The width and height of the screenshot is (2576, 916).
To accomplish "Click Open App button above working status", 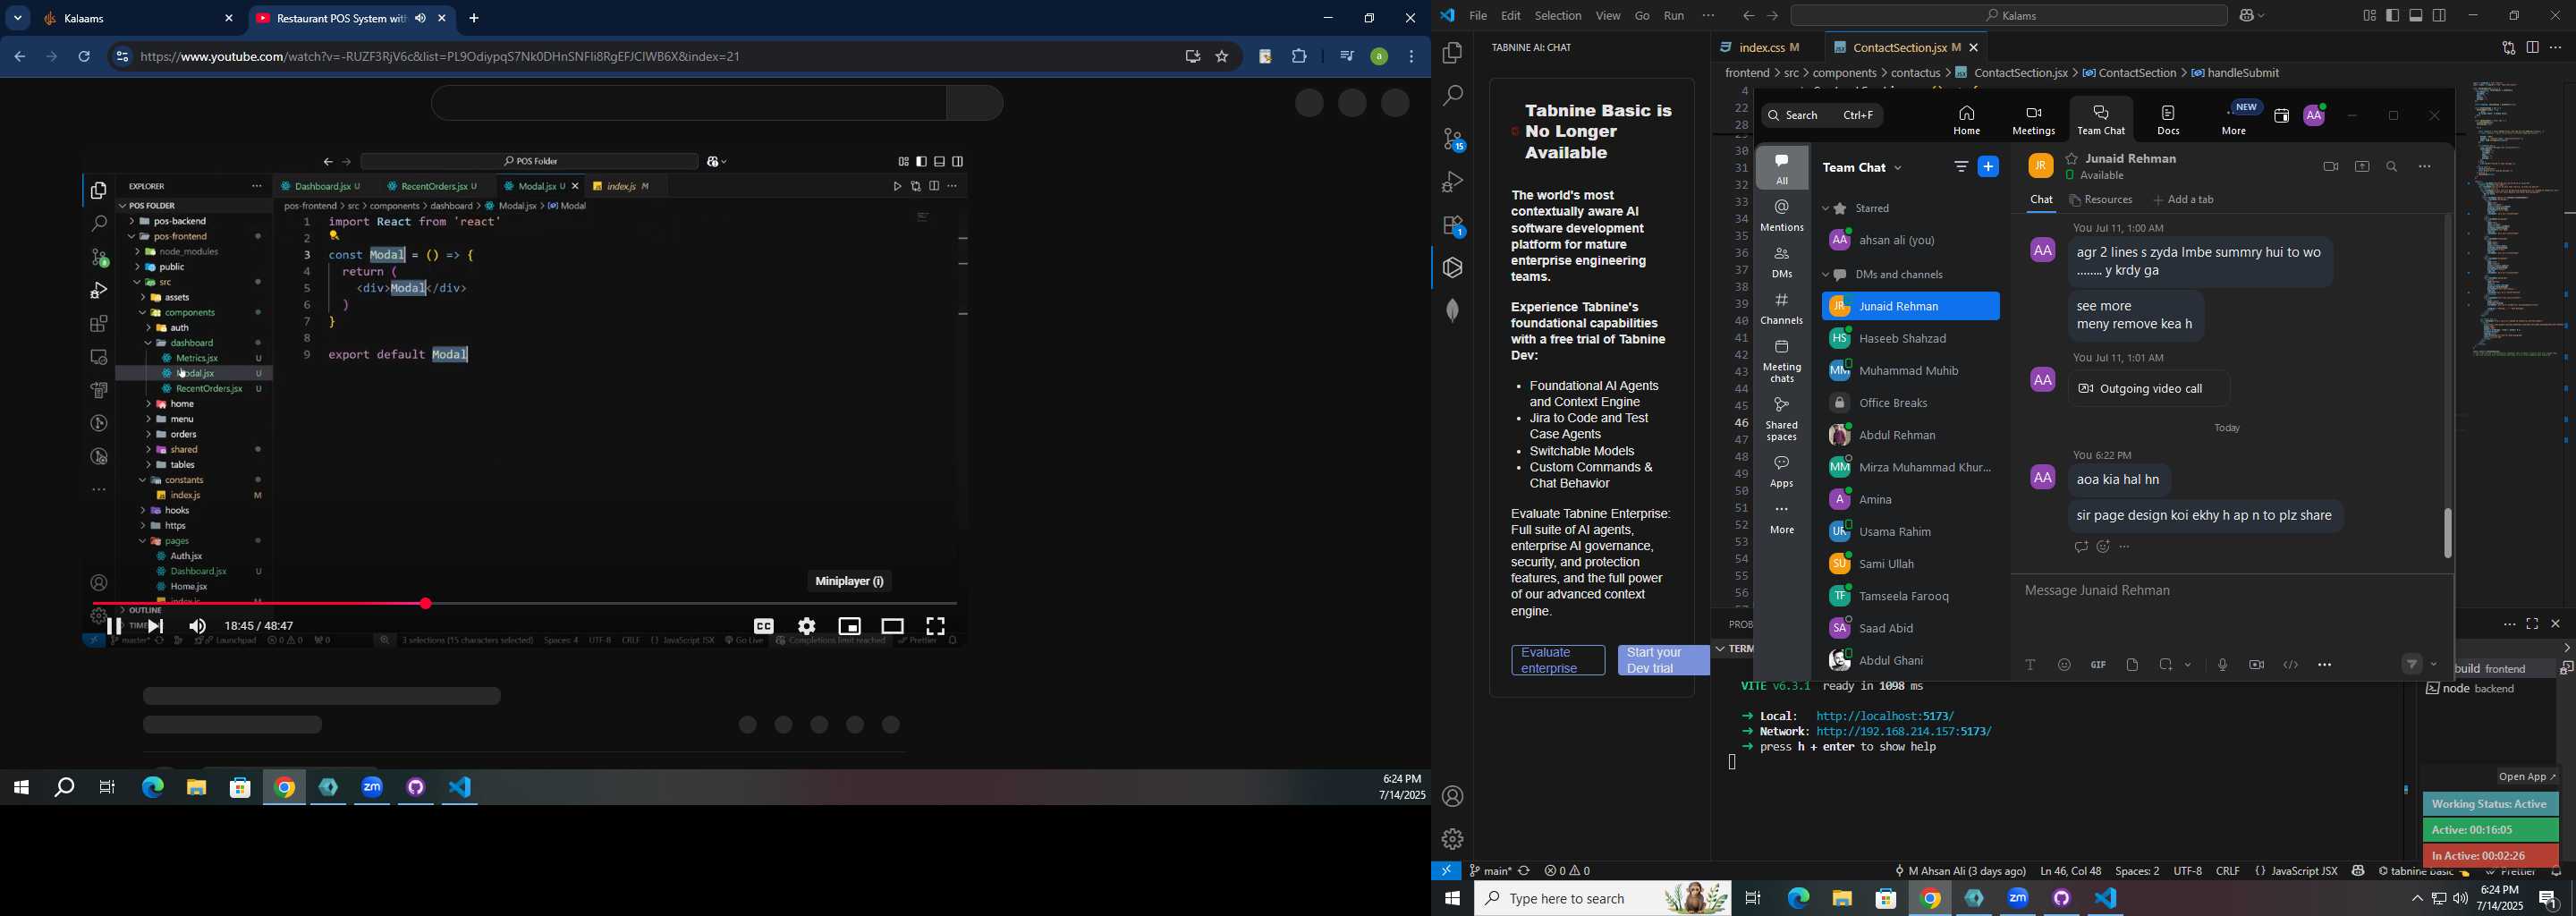I will (x=2527, y=777).
